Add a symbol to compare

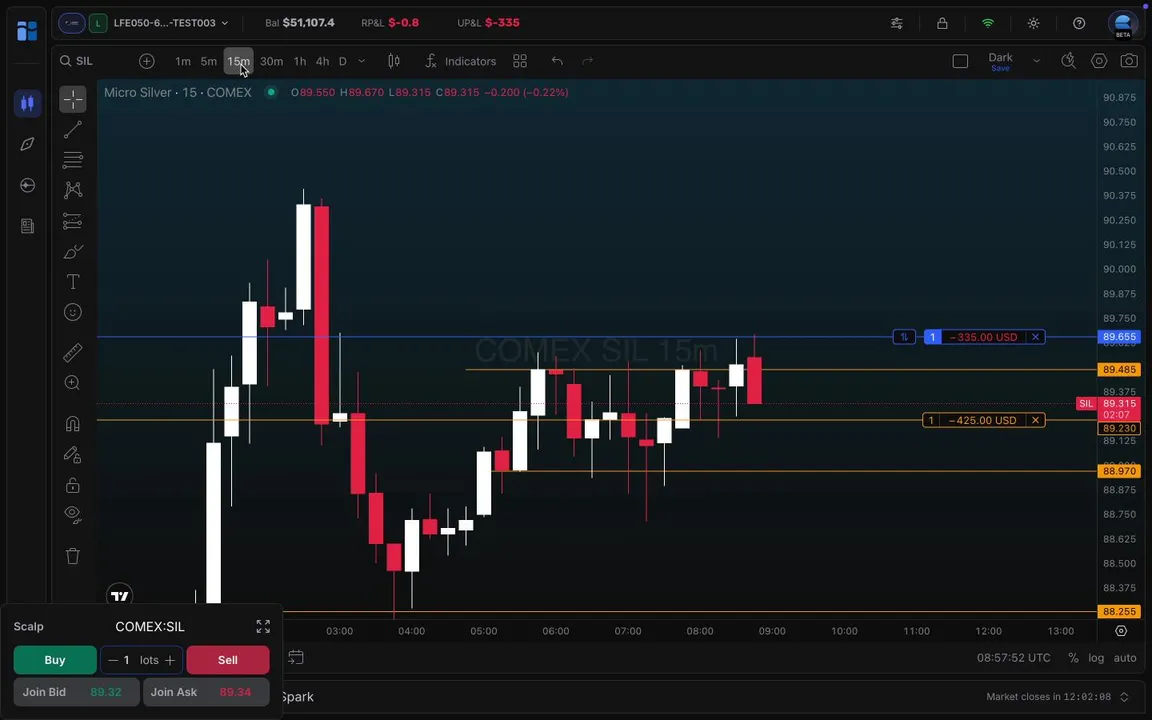point(147,61)
